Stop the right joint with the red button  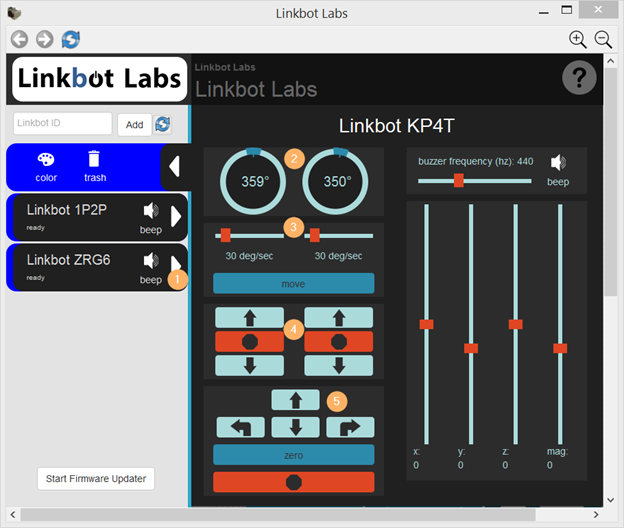click(x=339, y=341)
